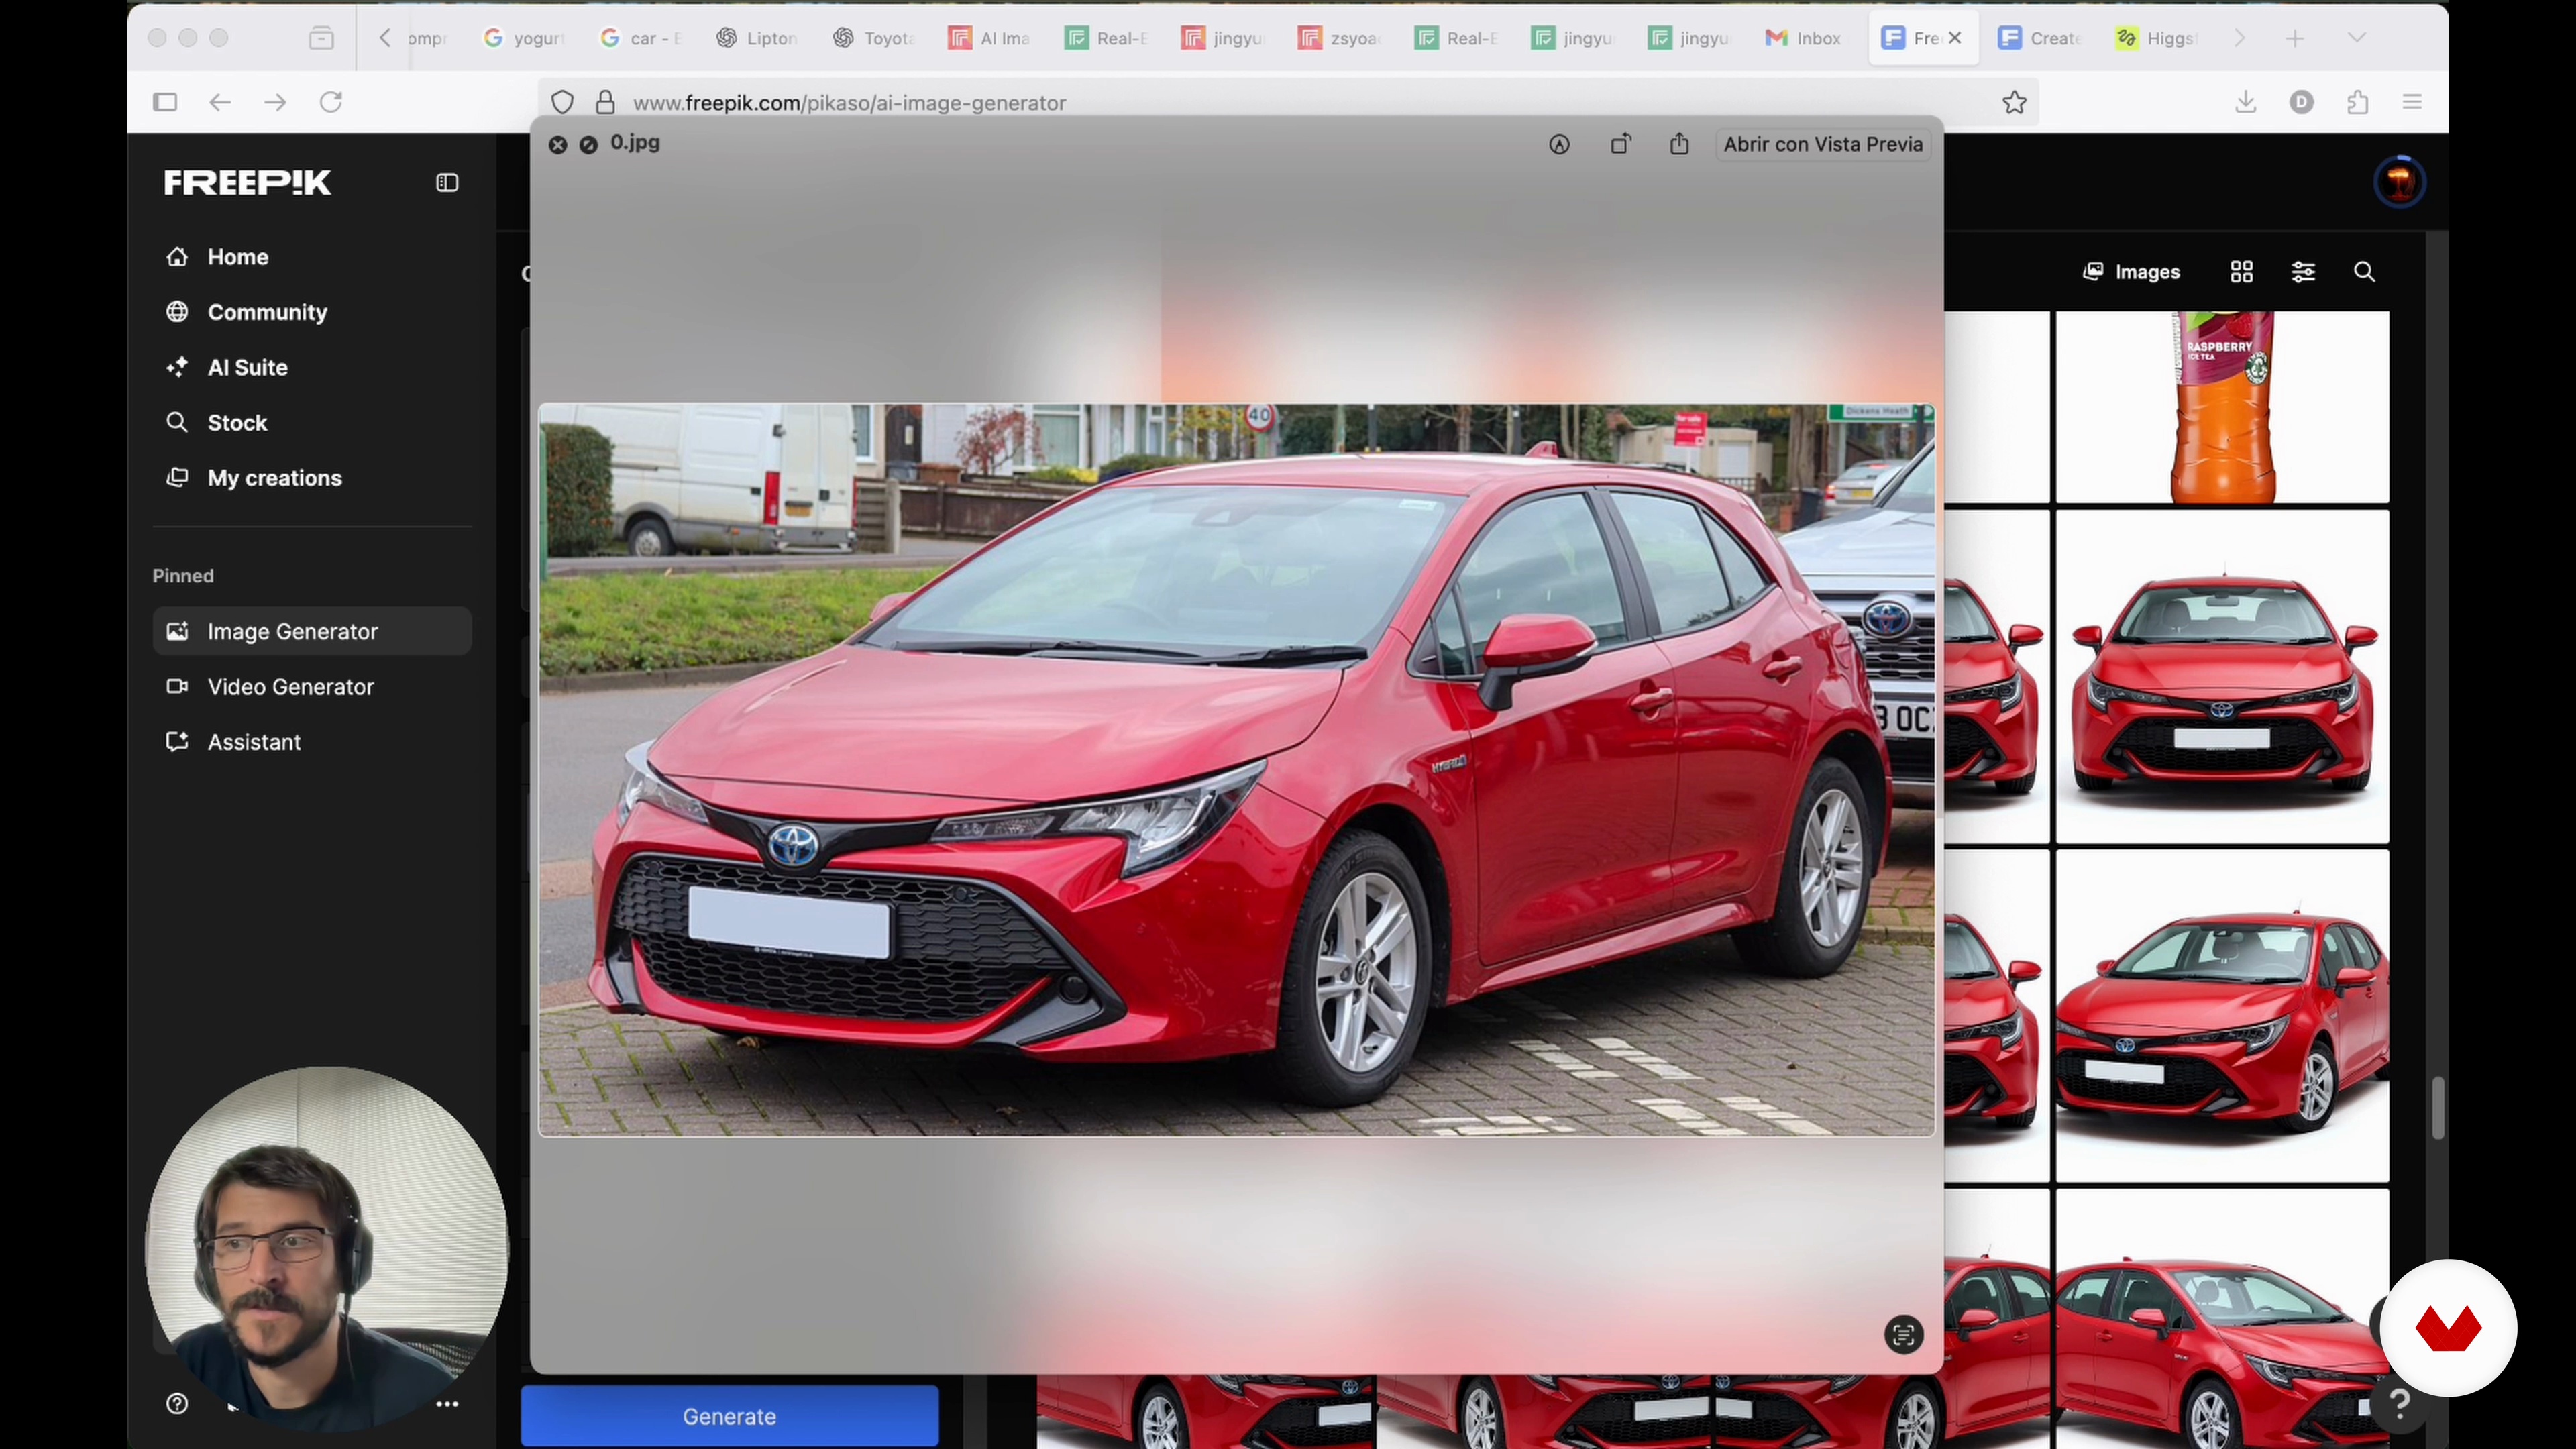Screen dimensions: 2576x1449
Task: Click the red Domestika logo circle
Action: click(x=2448, y=1328)
